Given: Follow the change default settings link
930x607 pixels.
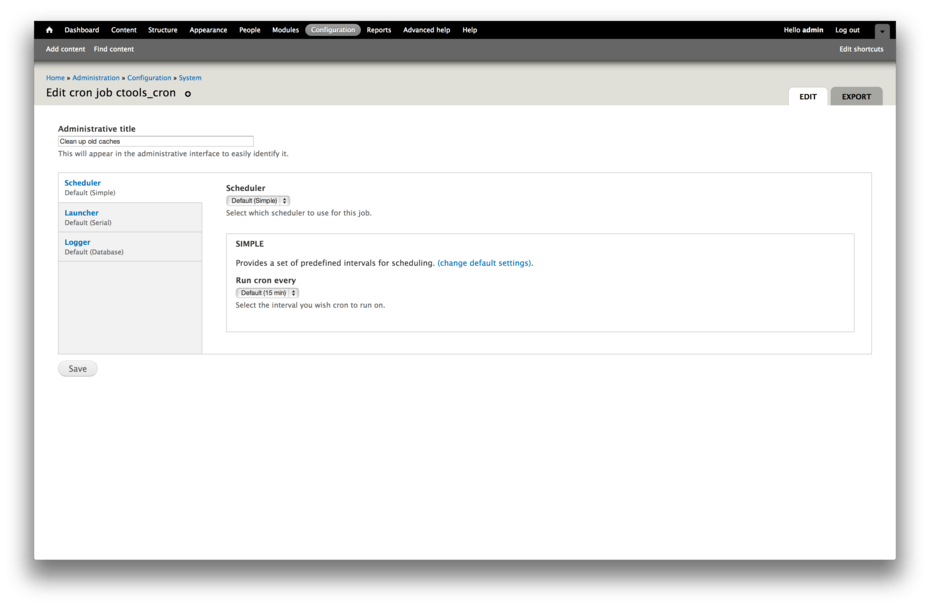Looking at the screenshot, I should 484,263.
